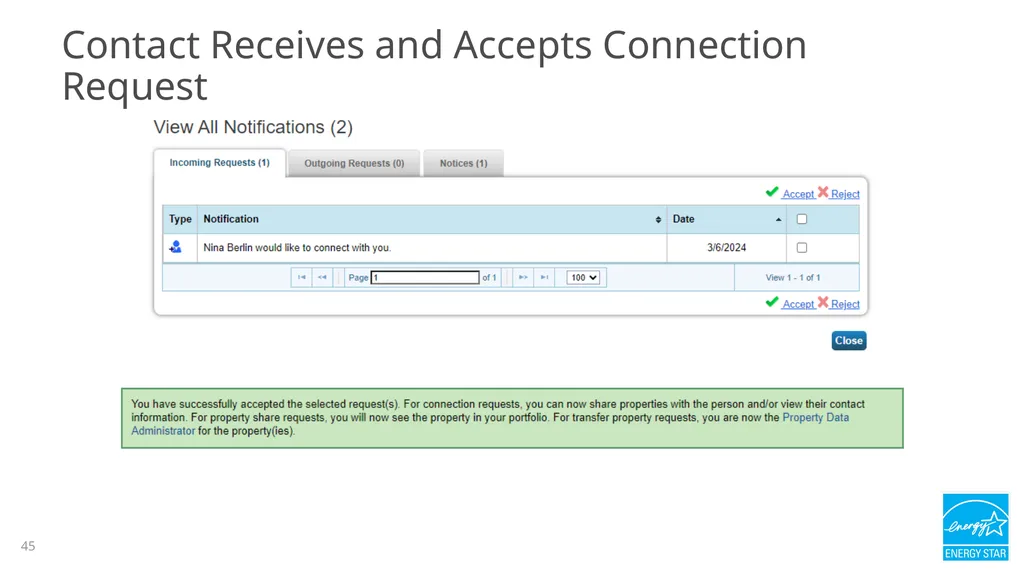This screenshot has width=1024, height=575.
Task: Click the top green Accept checkmark icon
Action: 772,192
